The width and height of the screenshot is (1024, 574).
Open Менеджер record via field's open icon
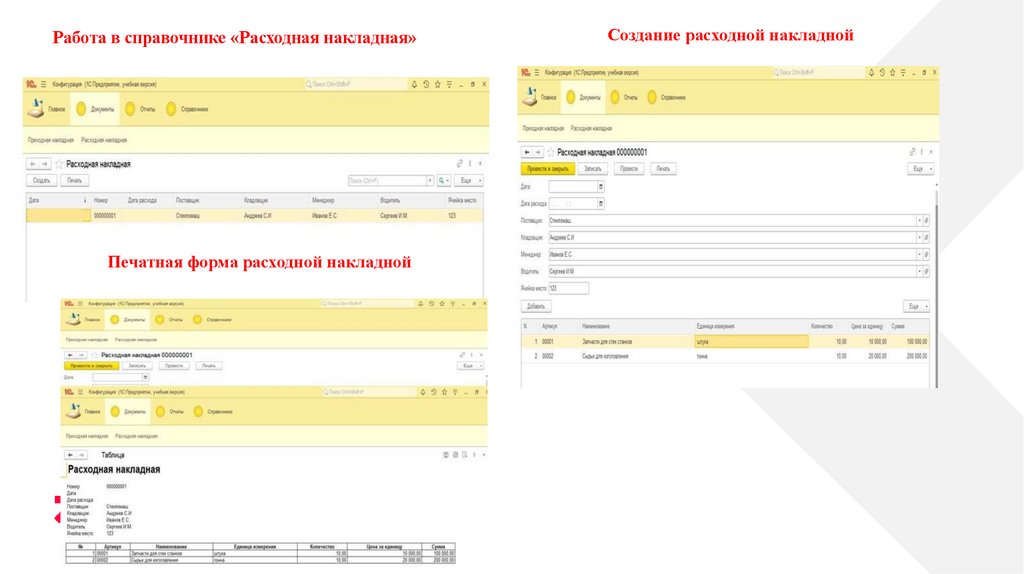point(926,254)
